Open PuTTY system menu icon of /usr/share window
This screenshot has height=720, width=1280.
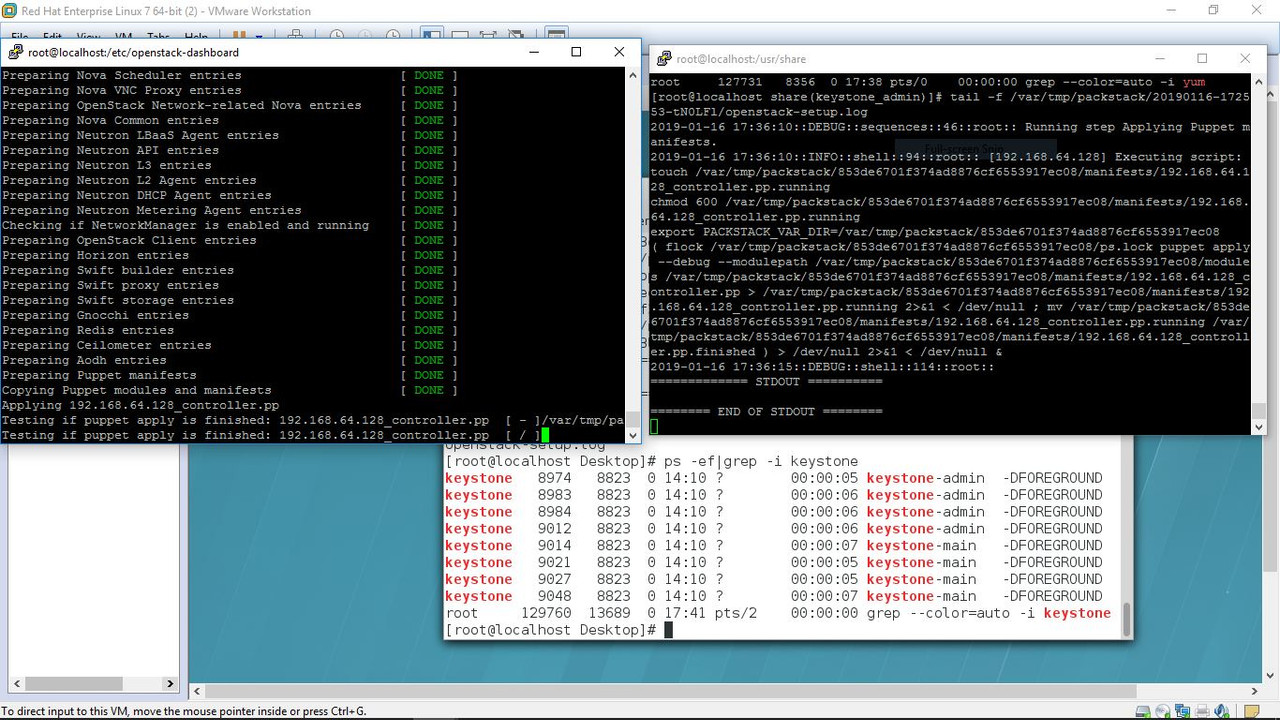[x=662, y=59]
